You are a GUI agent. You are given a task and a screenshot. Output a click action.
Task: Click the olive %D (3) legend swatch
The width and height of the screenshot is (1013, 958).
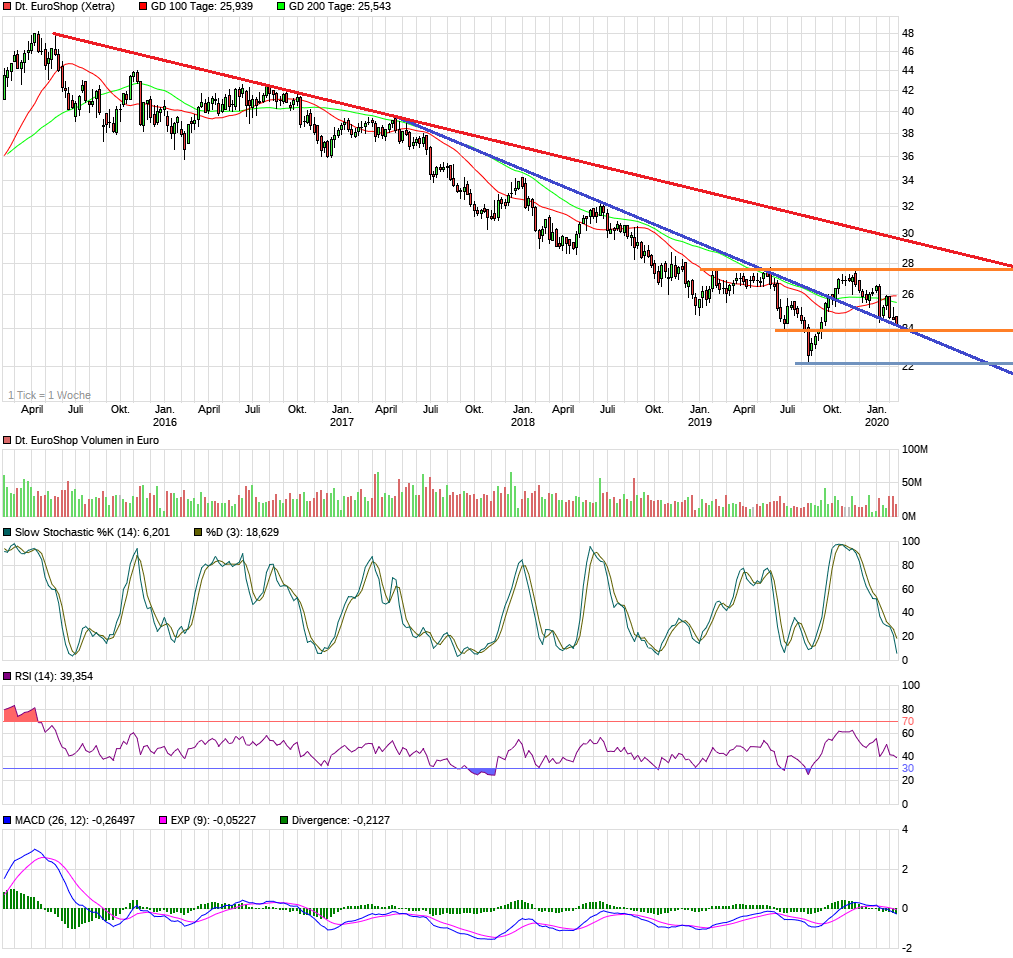[x=198, y=533]
